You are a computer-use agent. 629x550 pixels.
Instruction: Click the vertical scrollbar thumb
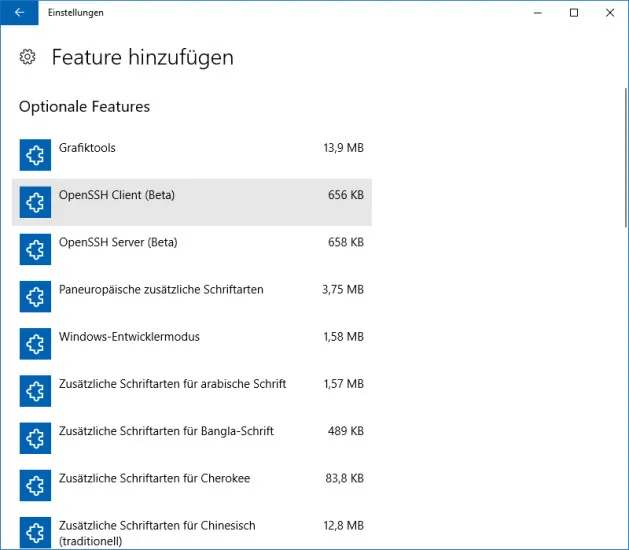626,158
